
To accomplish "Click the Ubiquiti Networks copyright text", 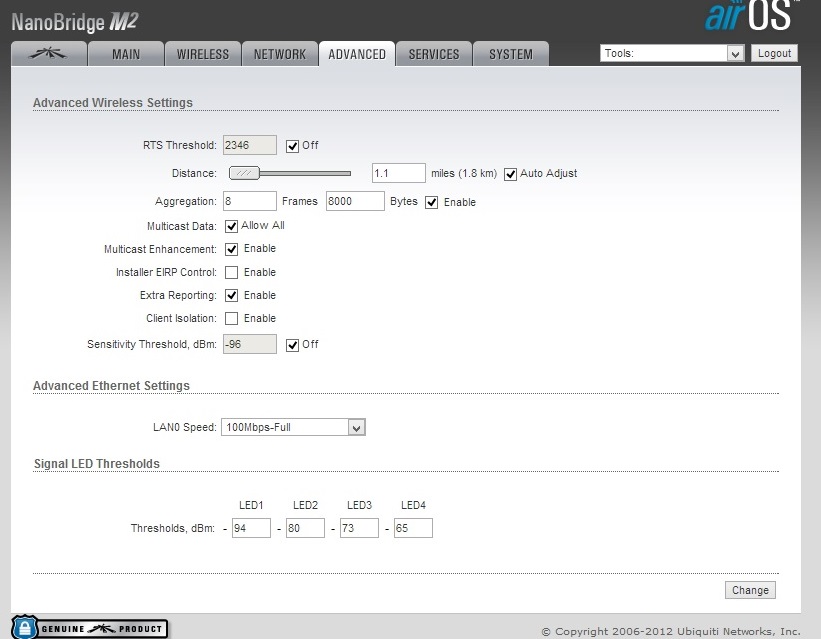I will pyautogui.click(x=671, y=631).
